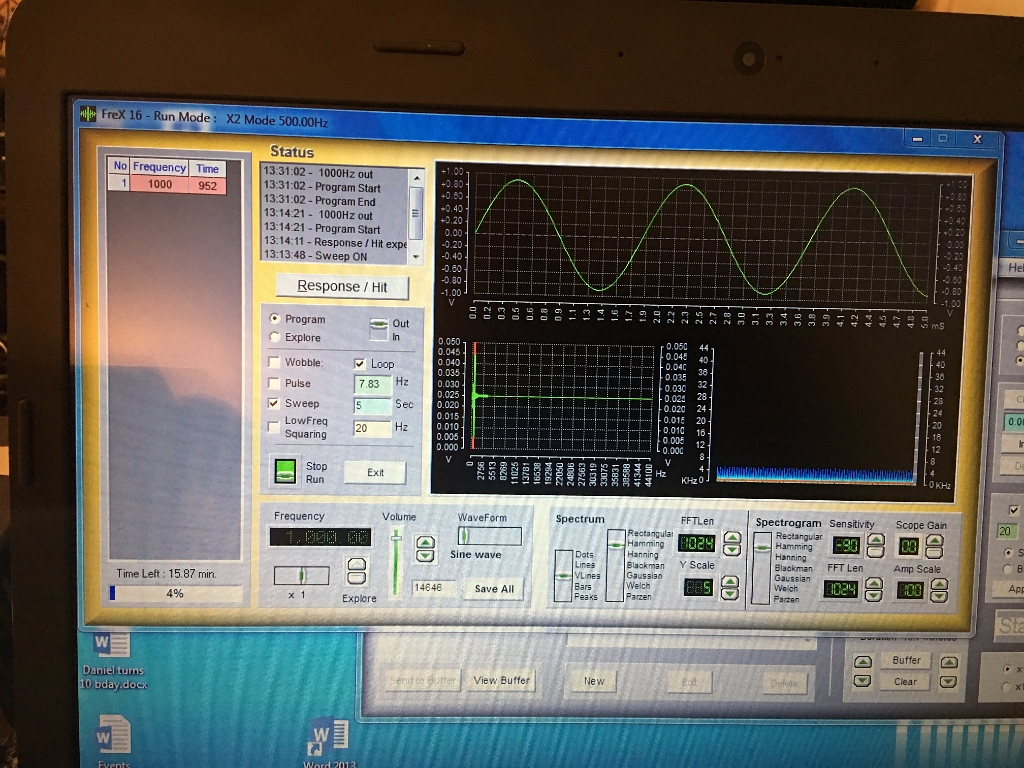This screenshot has height=768, width=1024.
Task: Click the Spectrum window function slider
Action: tap(615, 565)
